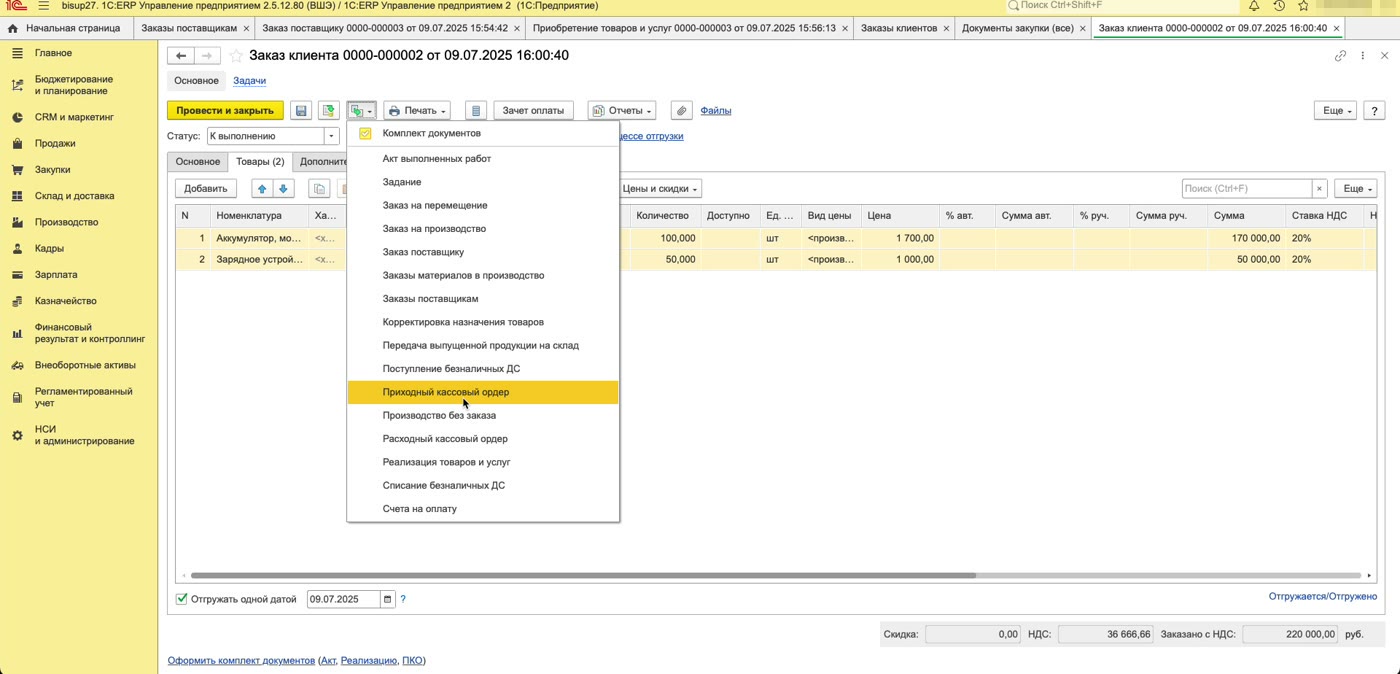Screen dimensions: 1400x674
Task: Click the Добавить button
Action: coord(206,188)
